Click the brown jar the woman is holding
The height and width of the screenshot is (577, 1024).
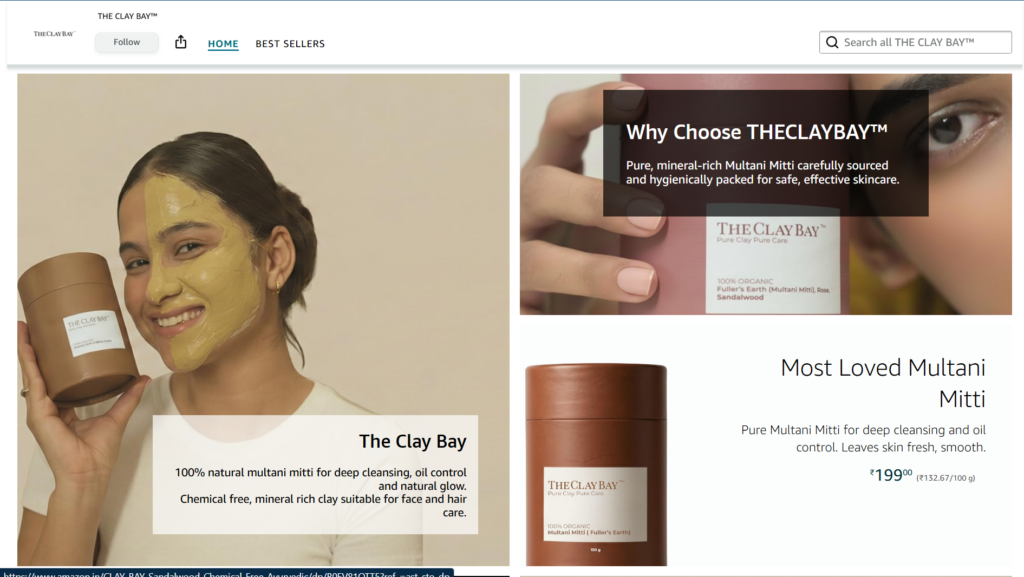click(77, 328)
